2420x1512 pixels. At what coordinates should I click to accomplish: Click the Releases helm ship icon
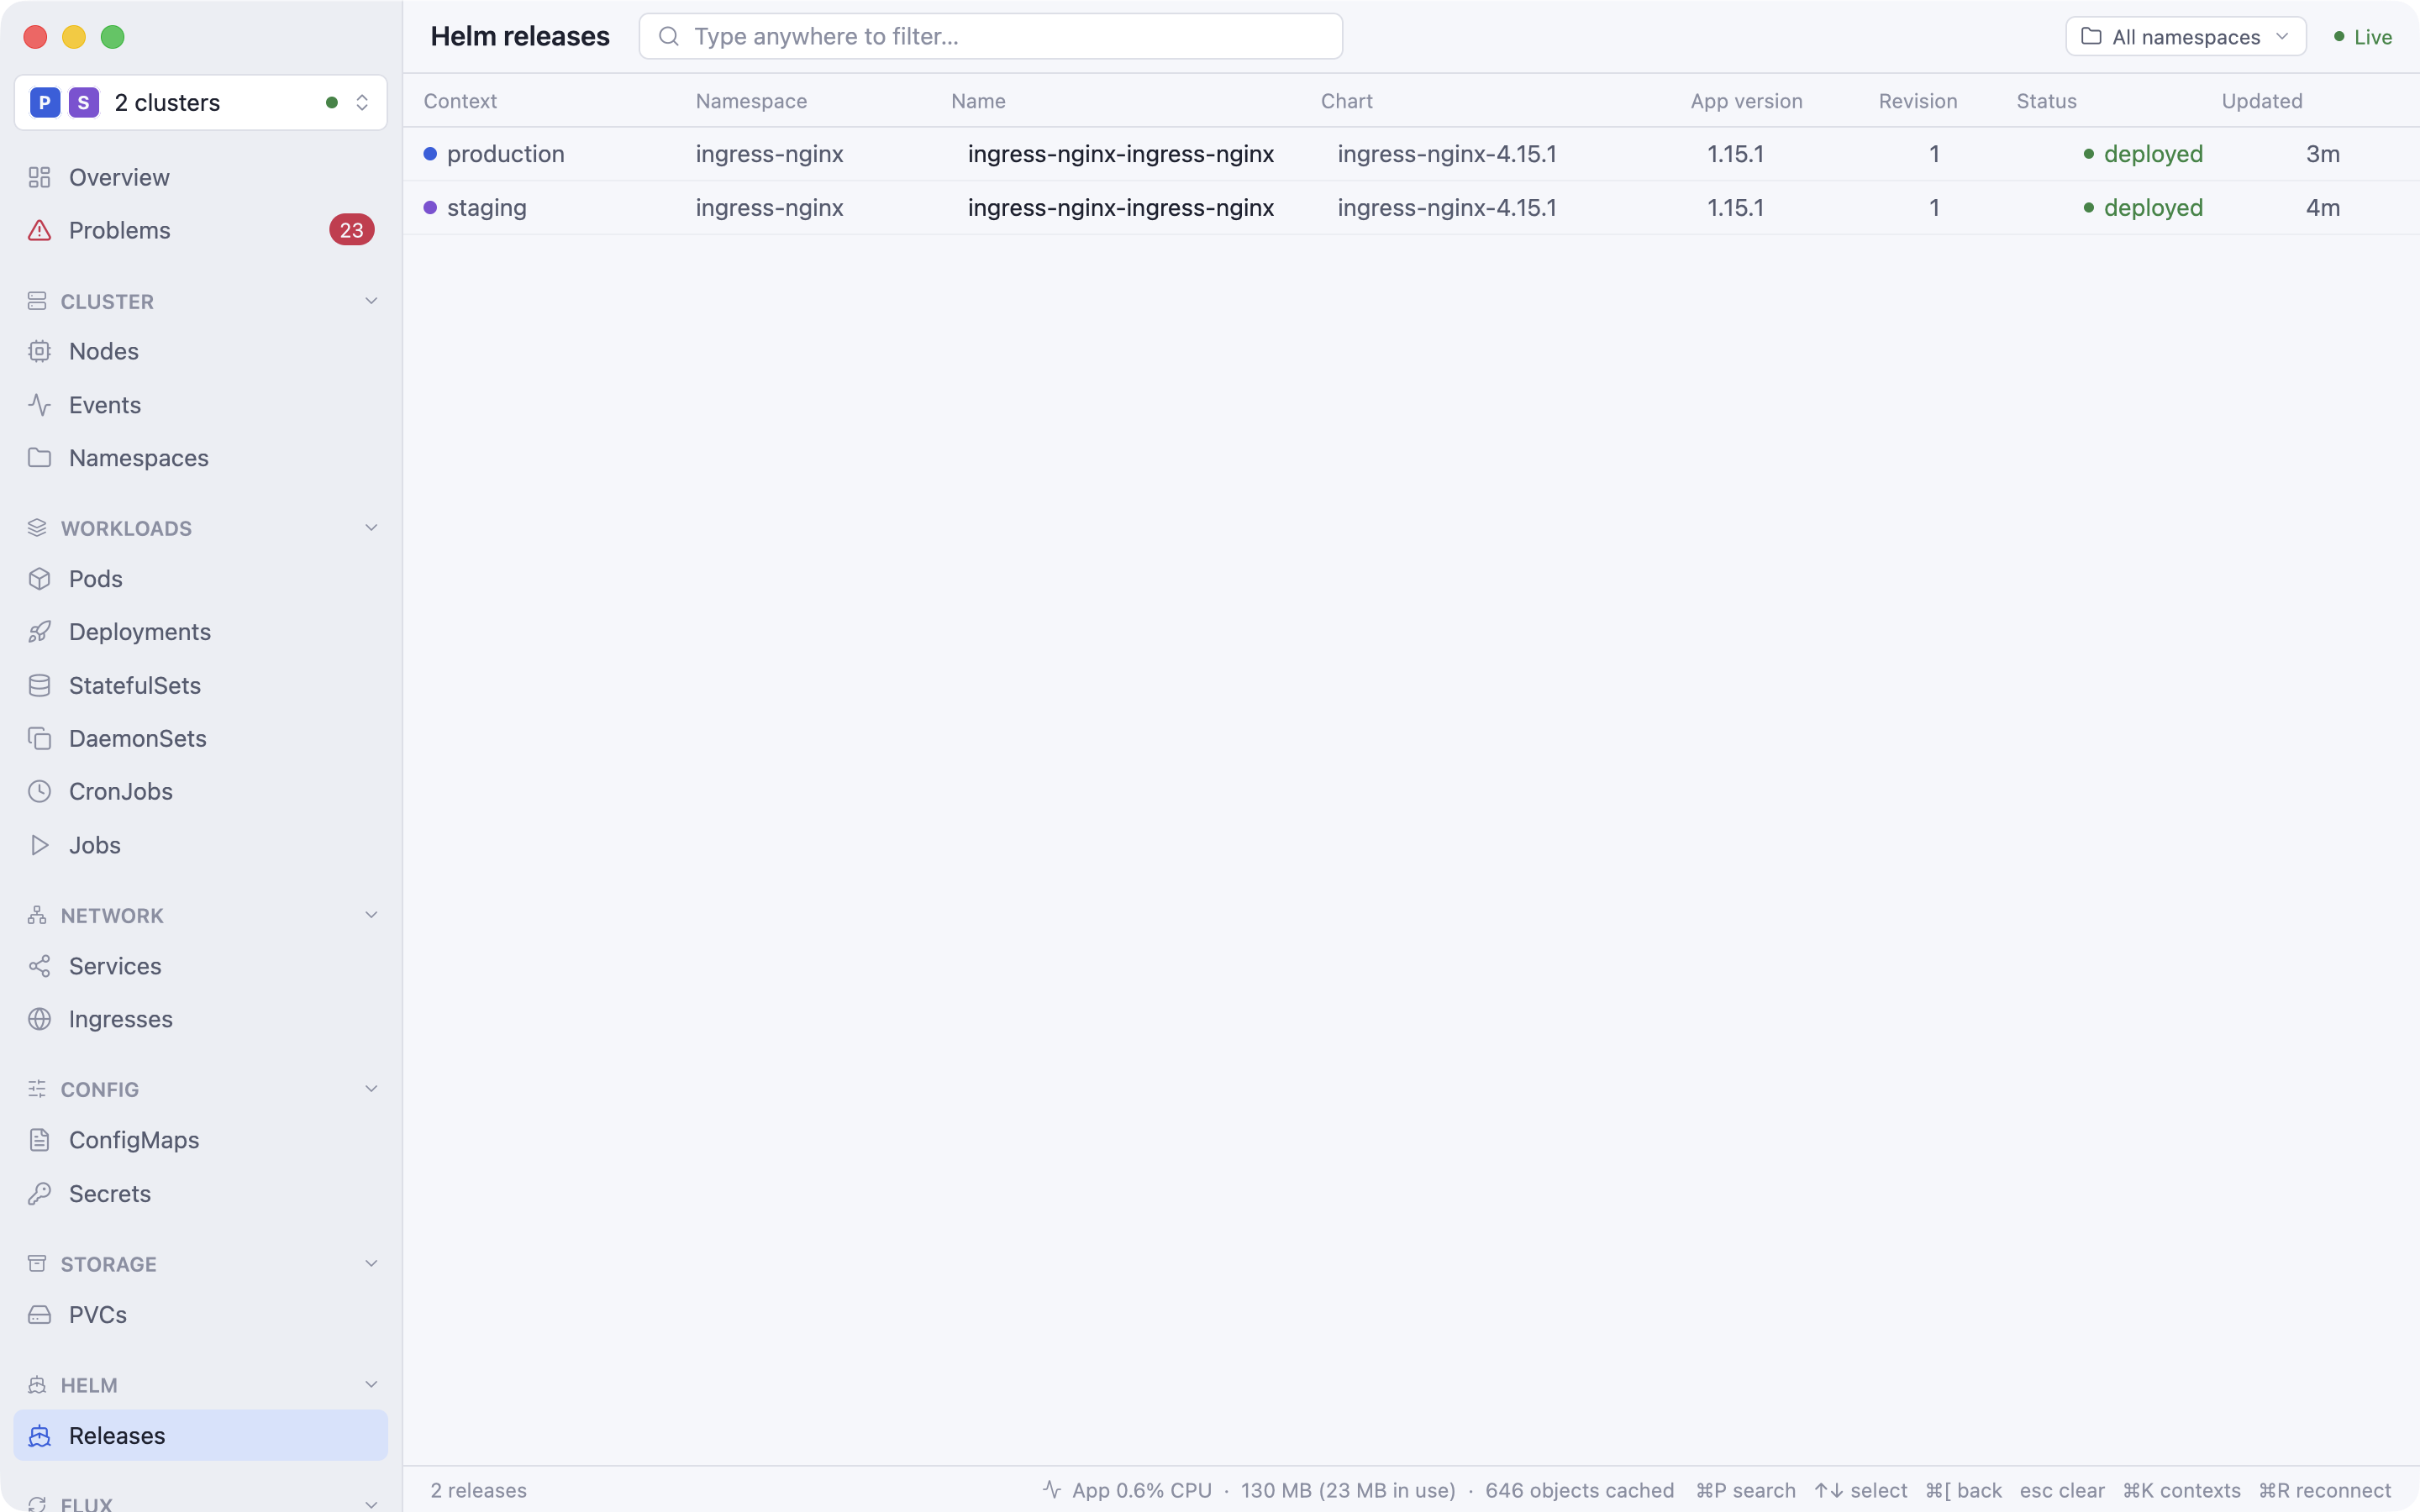(39, 1436)
